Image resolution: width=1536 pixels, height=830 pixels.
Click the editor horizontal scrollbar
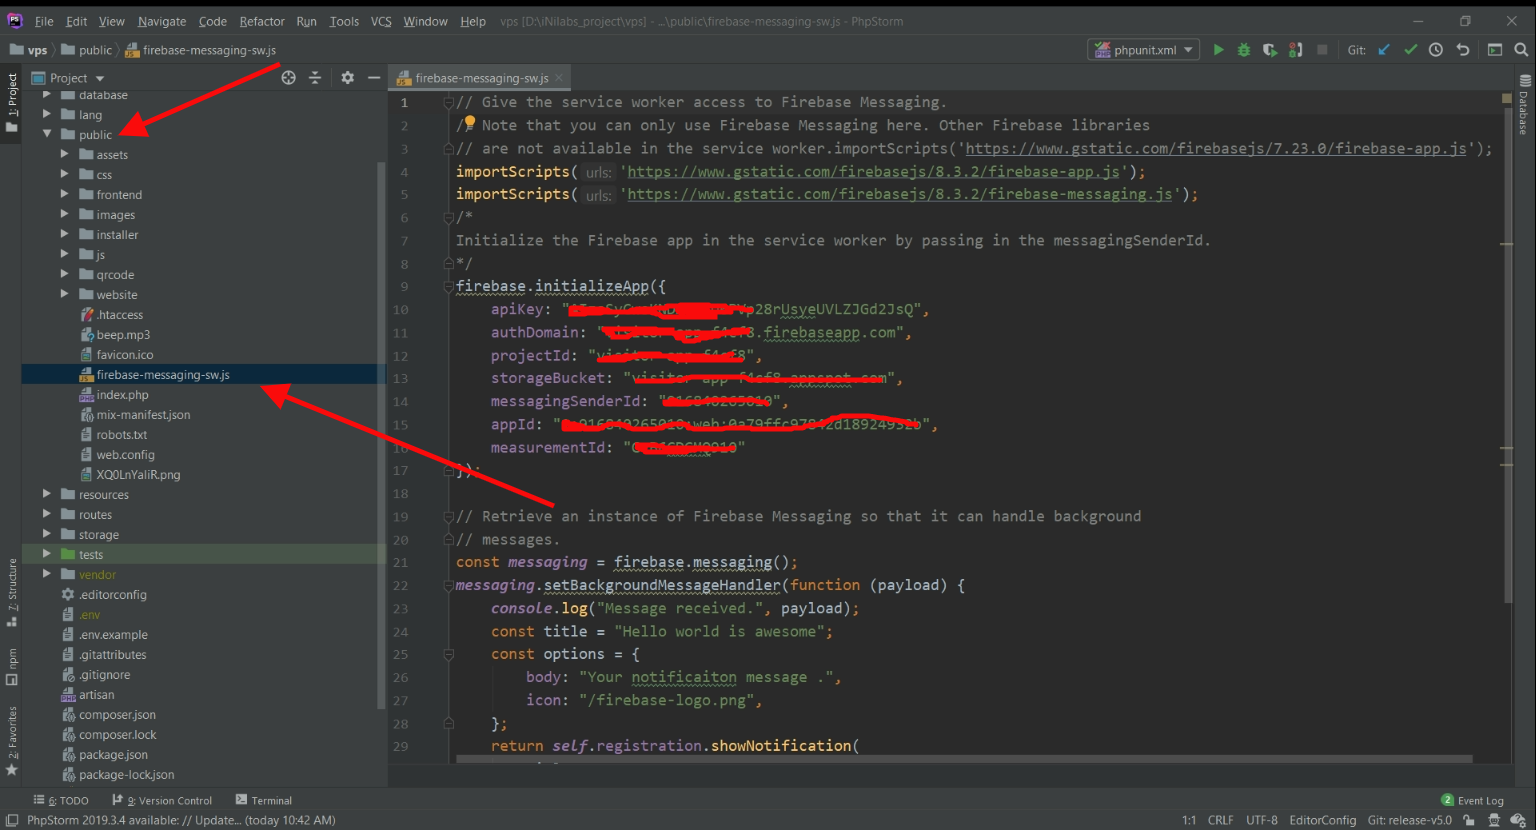964,759
